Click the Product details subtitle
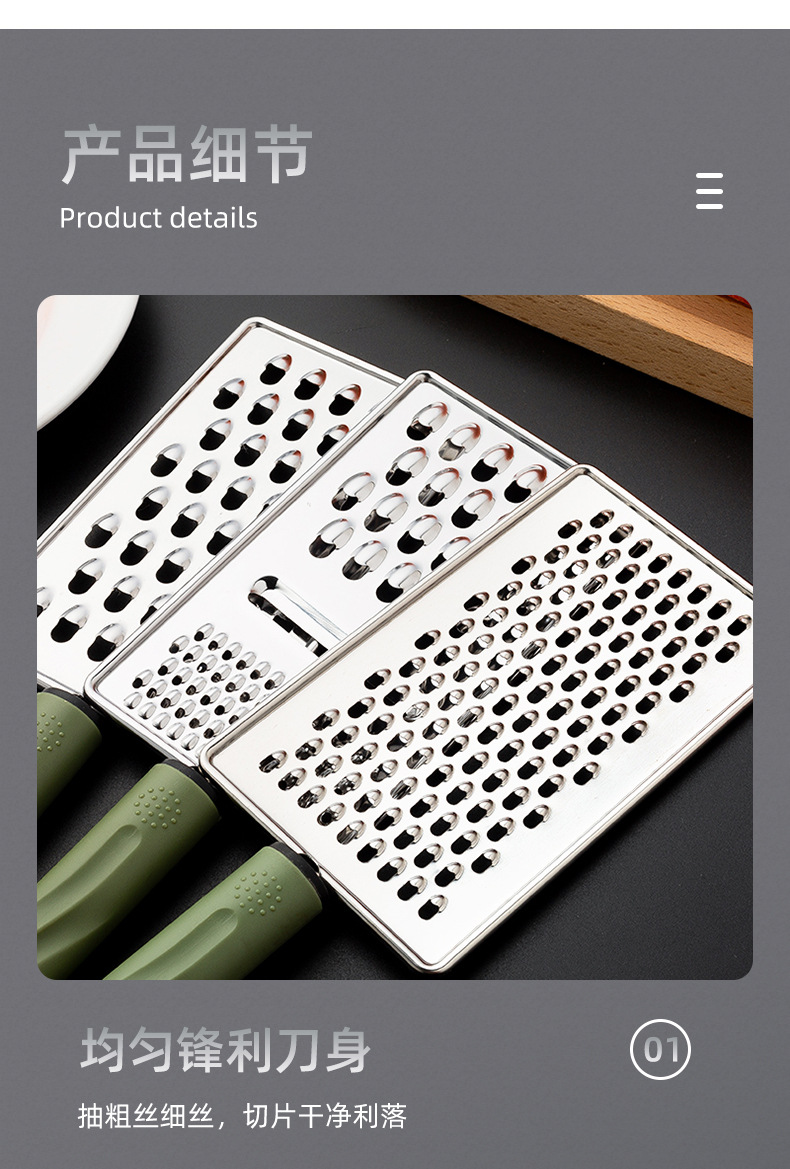The height and width of the screenshot is (1169, 790). (159, 218)
